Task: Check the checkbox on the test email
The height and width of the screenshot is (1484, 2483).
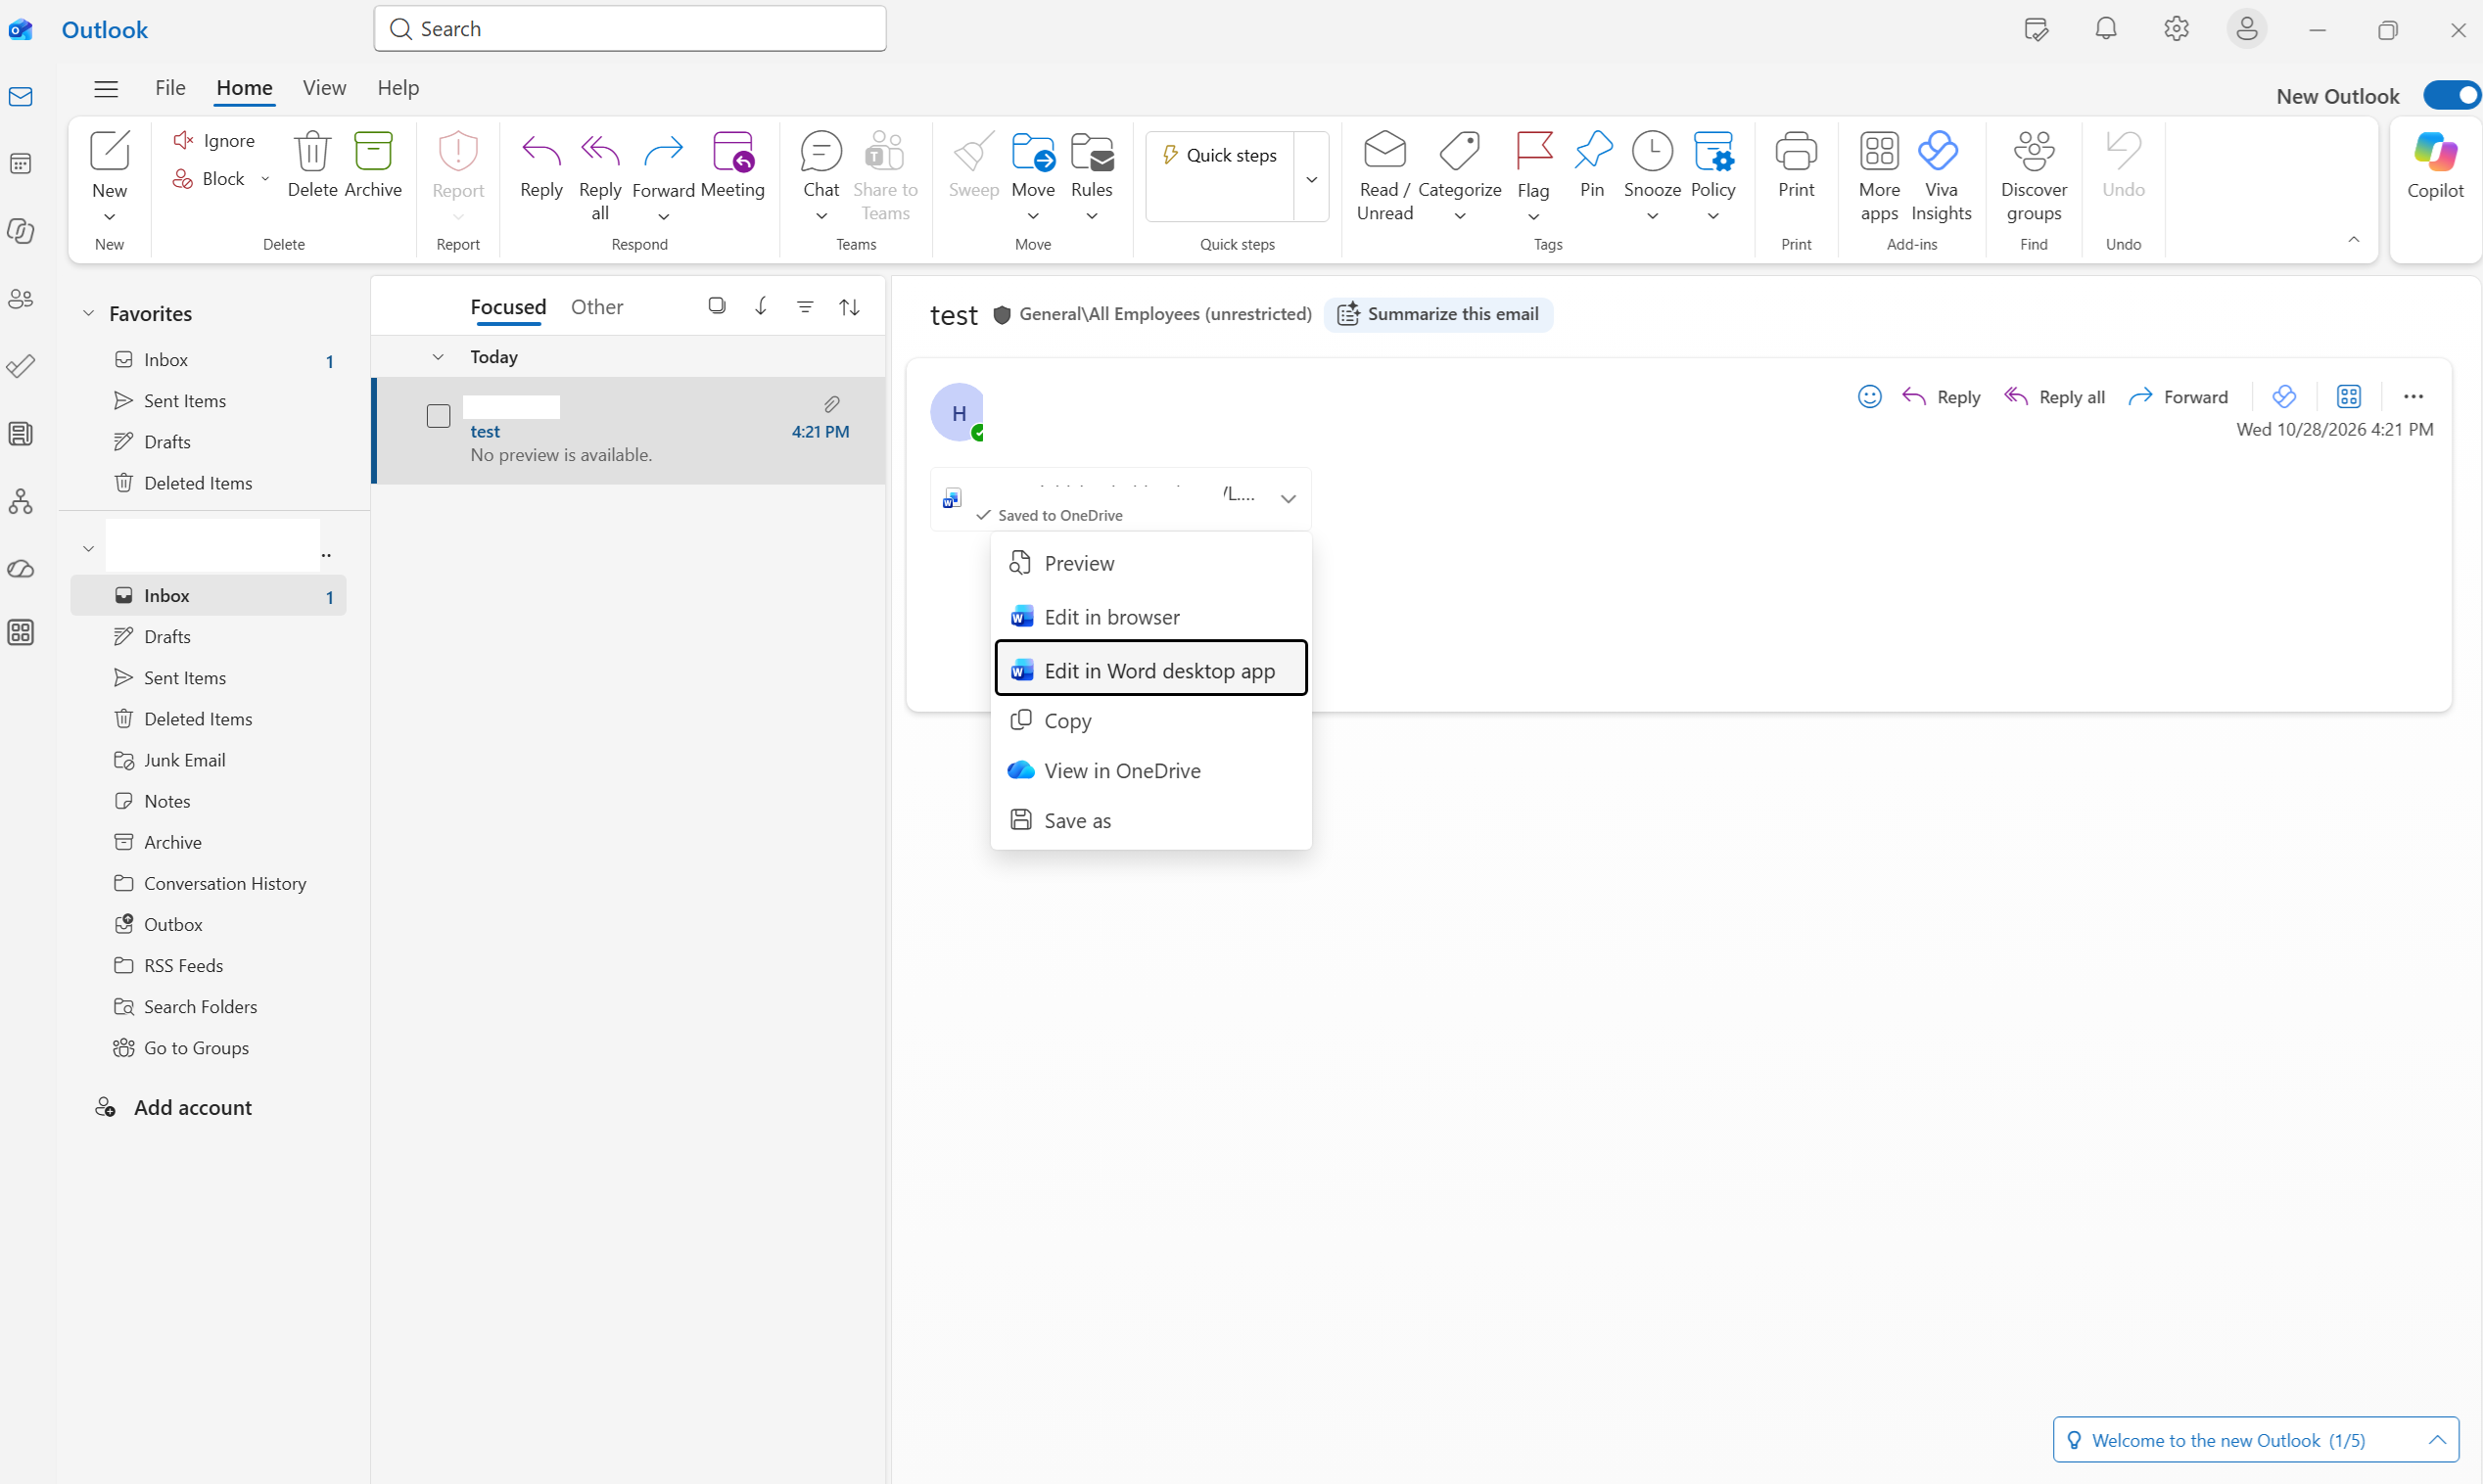Action: pos(438,416)
